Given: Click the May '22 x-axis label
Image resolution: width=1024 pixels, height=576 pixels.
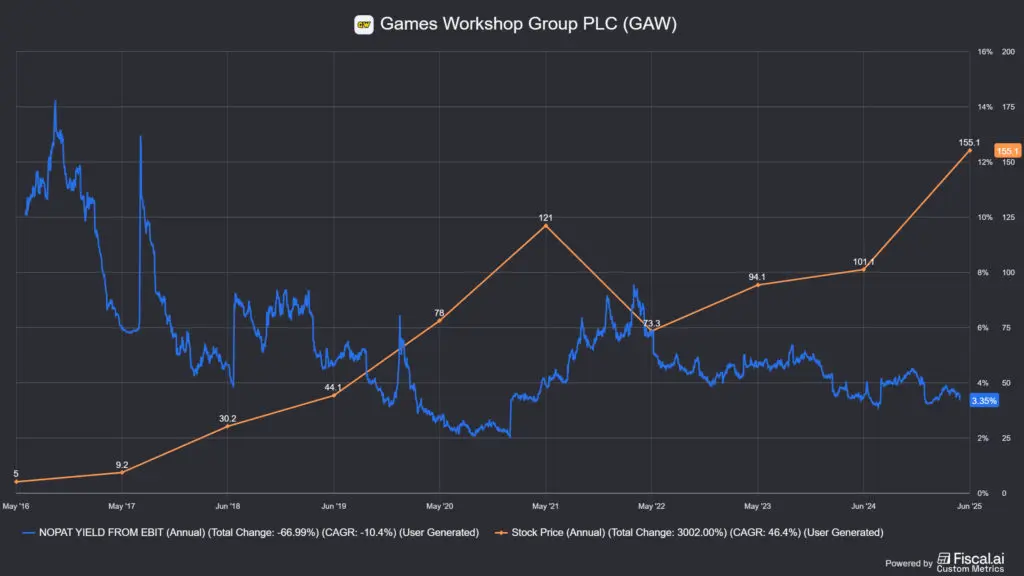Looking at the screenshot, I should point(651,506).
